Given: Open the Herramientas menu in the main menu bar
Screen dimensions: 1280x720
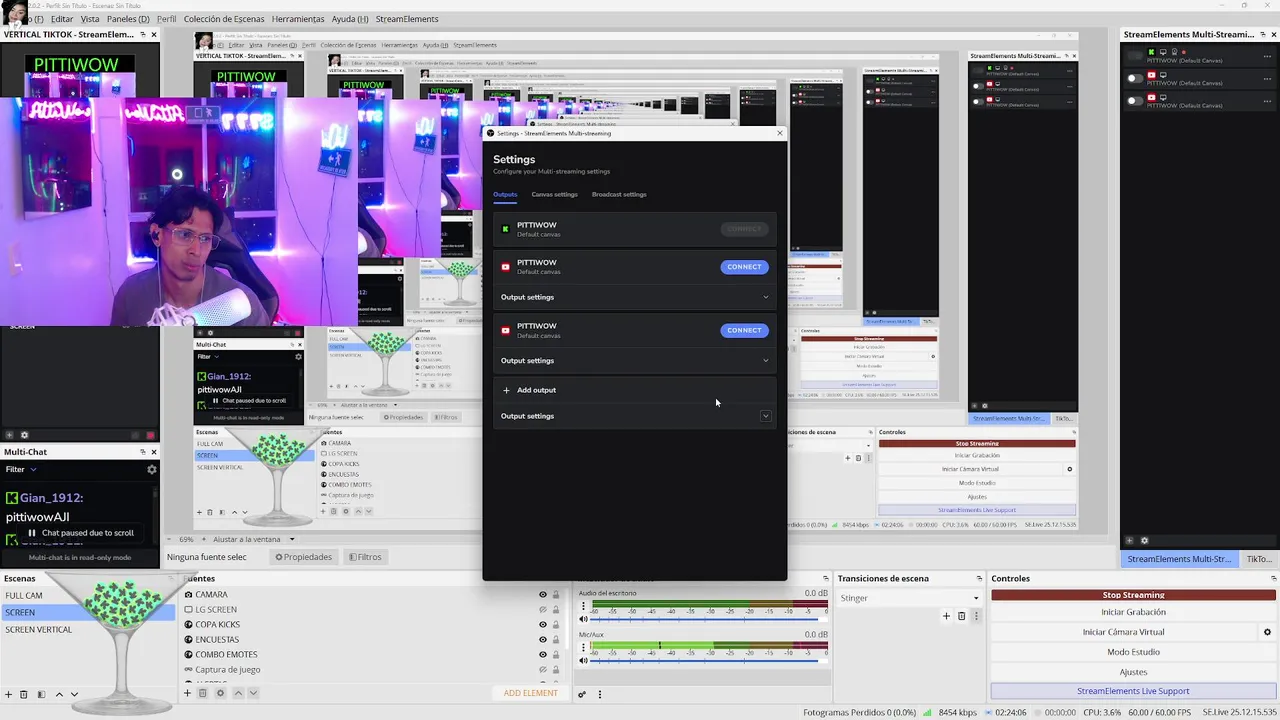Looking at the screenshot, I should (298, 19).
